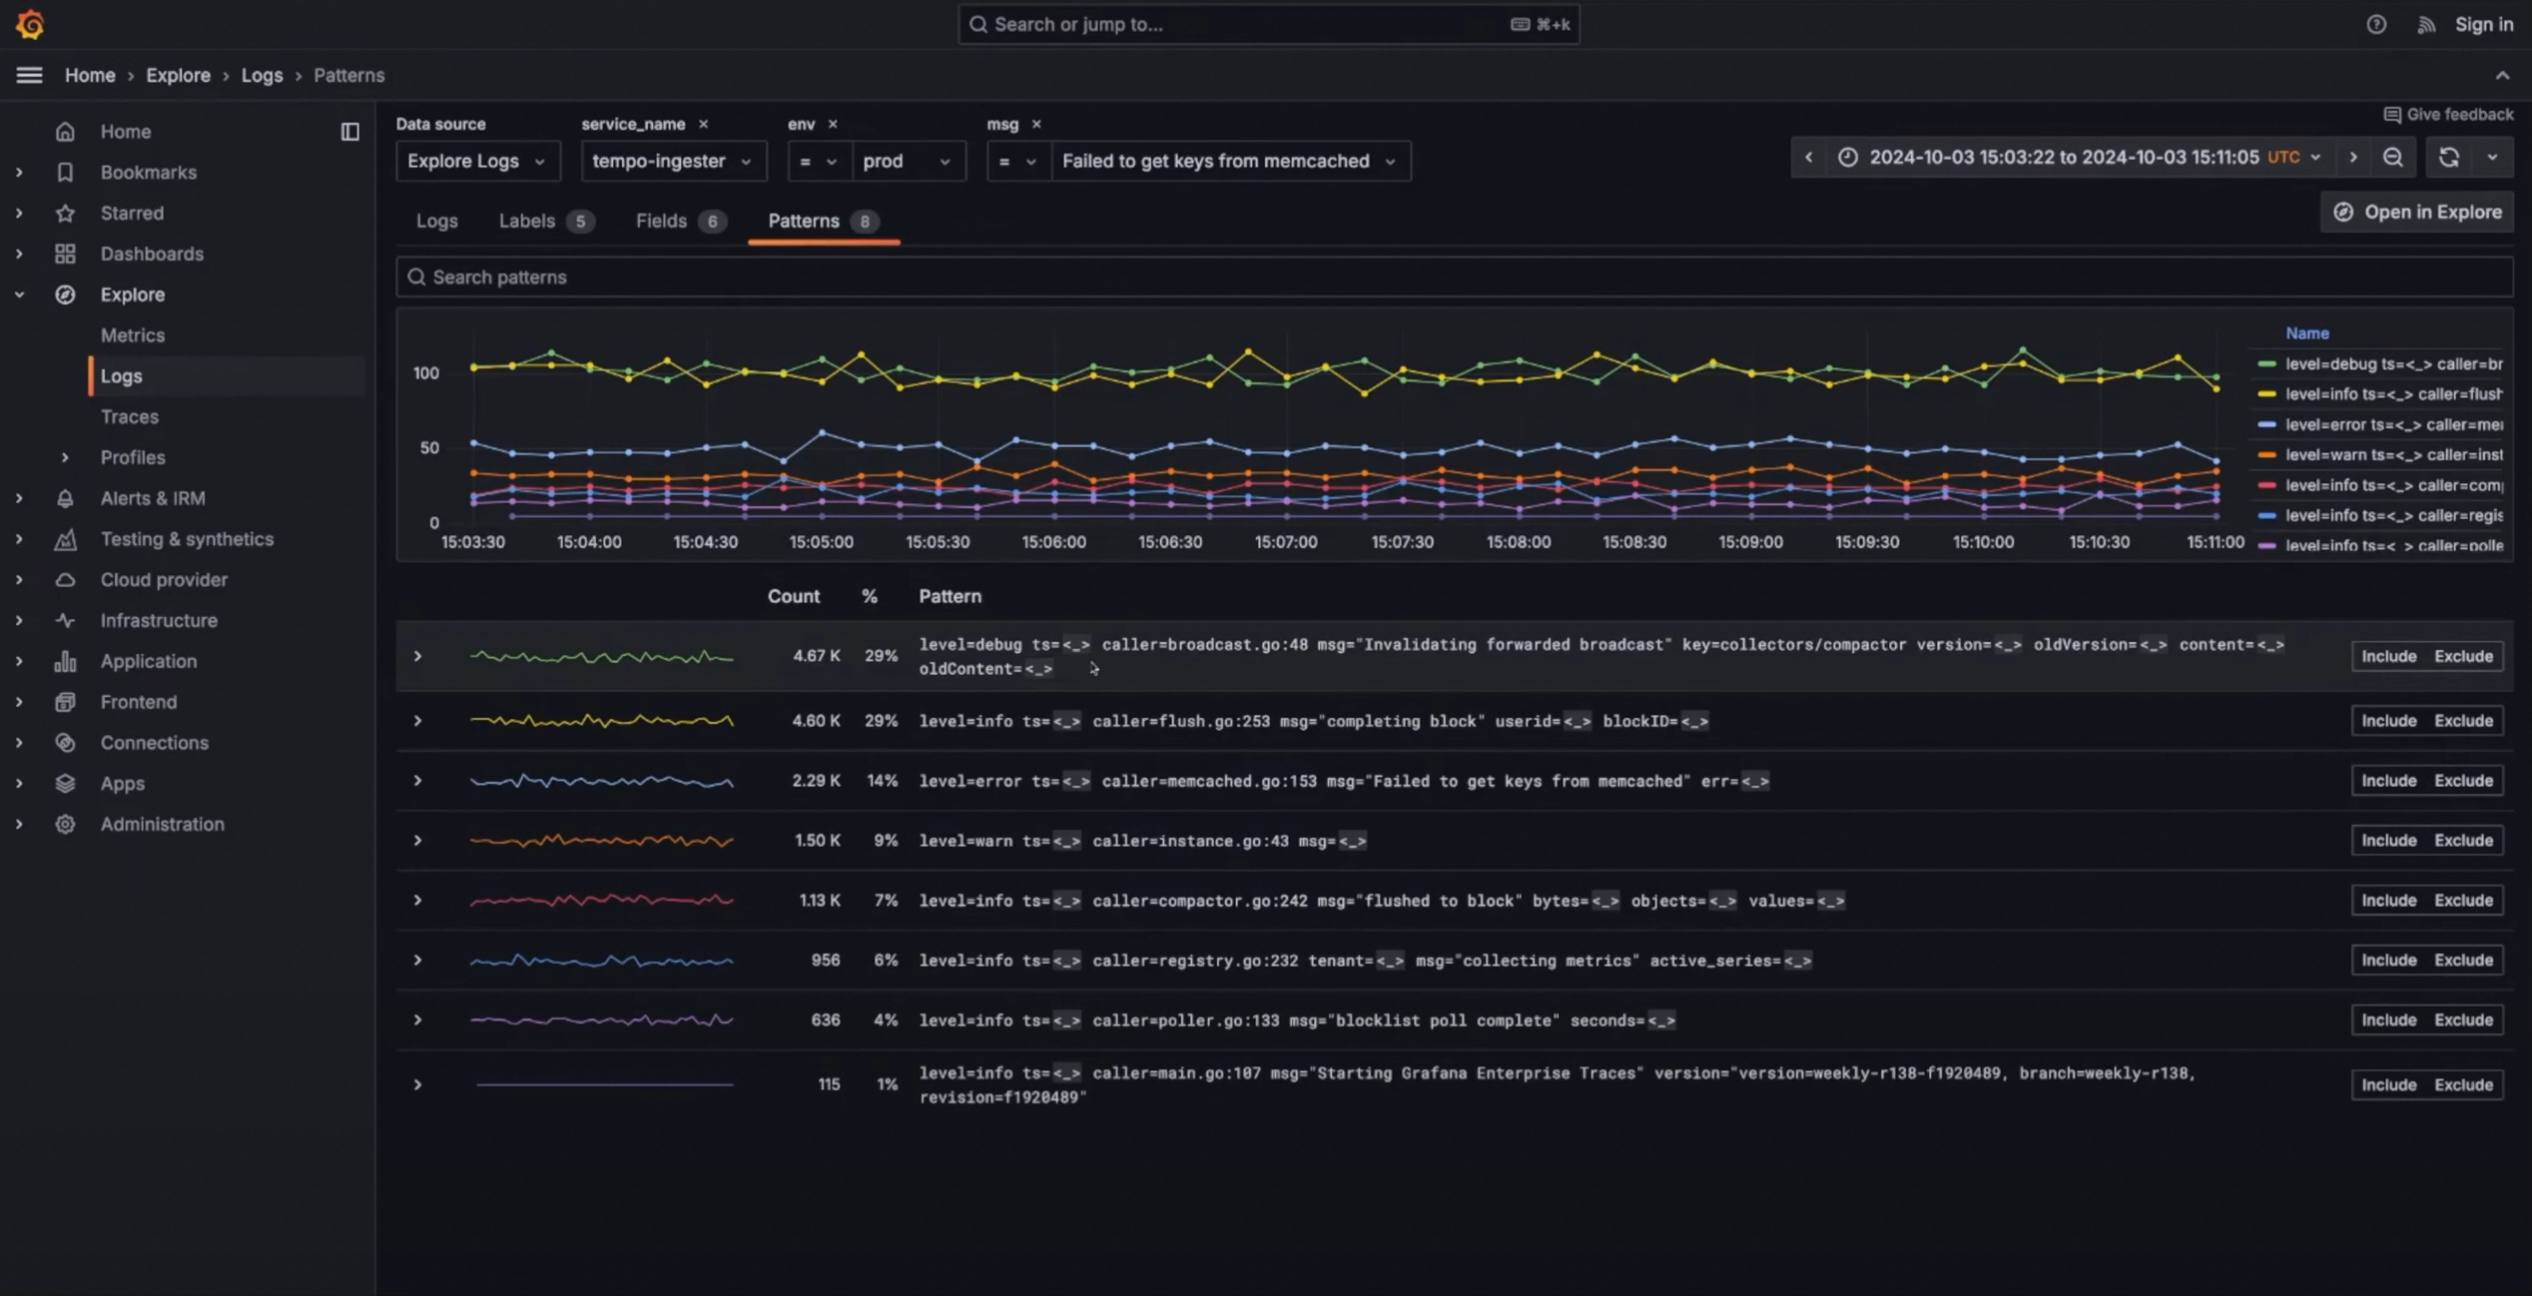This screenshot has height=1296, width=2532.
Task: Select the Patterns tab
Action: pyautogui.click(x=823, y=221)
